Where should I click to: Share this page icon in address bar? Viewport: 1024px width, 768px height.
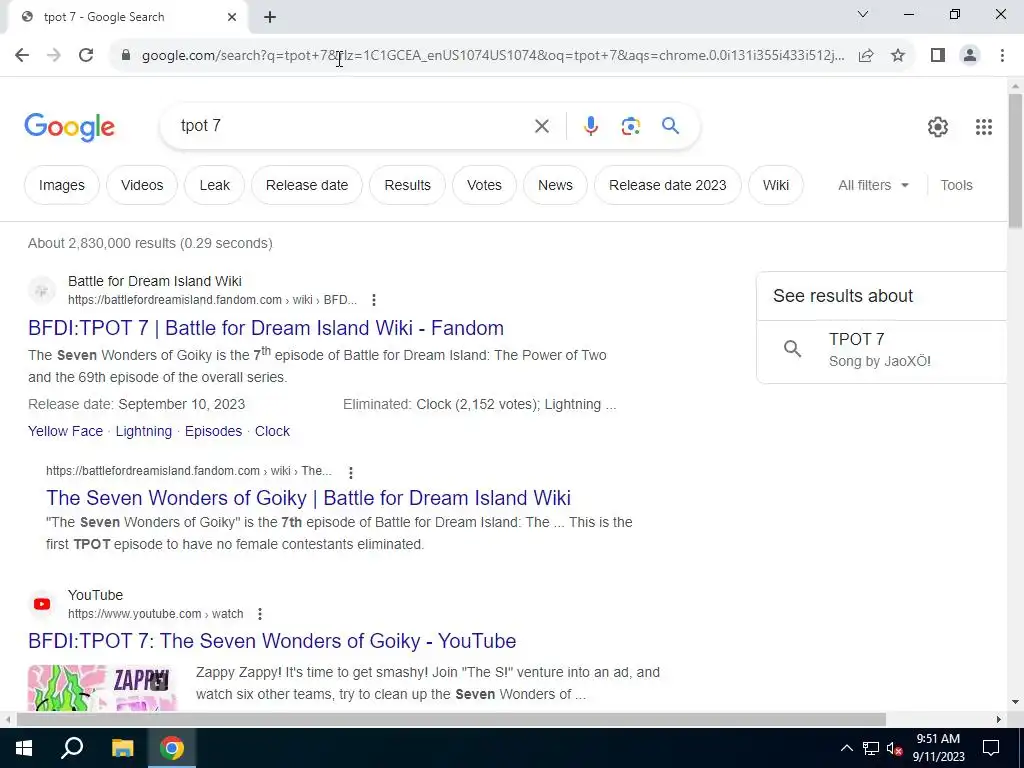[x=866, y=56]
